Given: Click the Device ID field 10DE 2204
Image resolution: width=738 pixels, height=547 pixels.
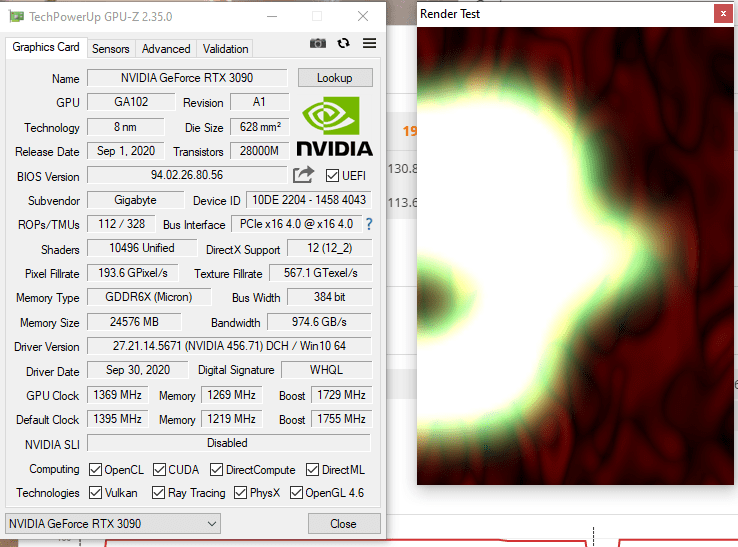Looking at the screenshot, I should 309,200.
